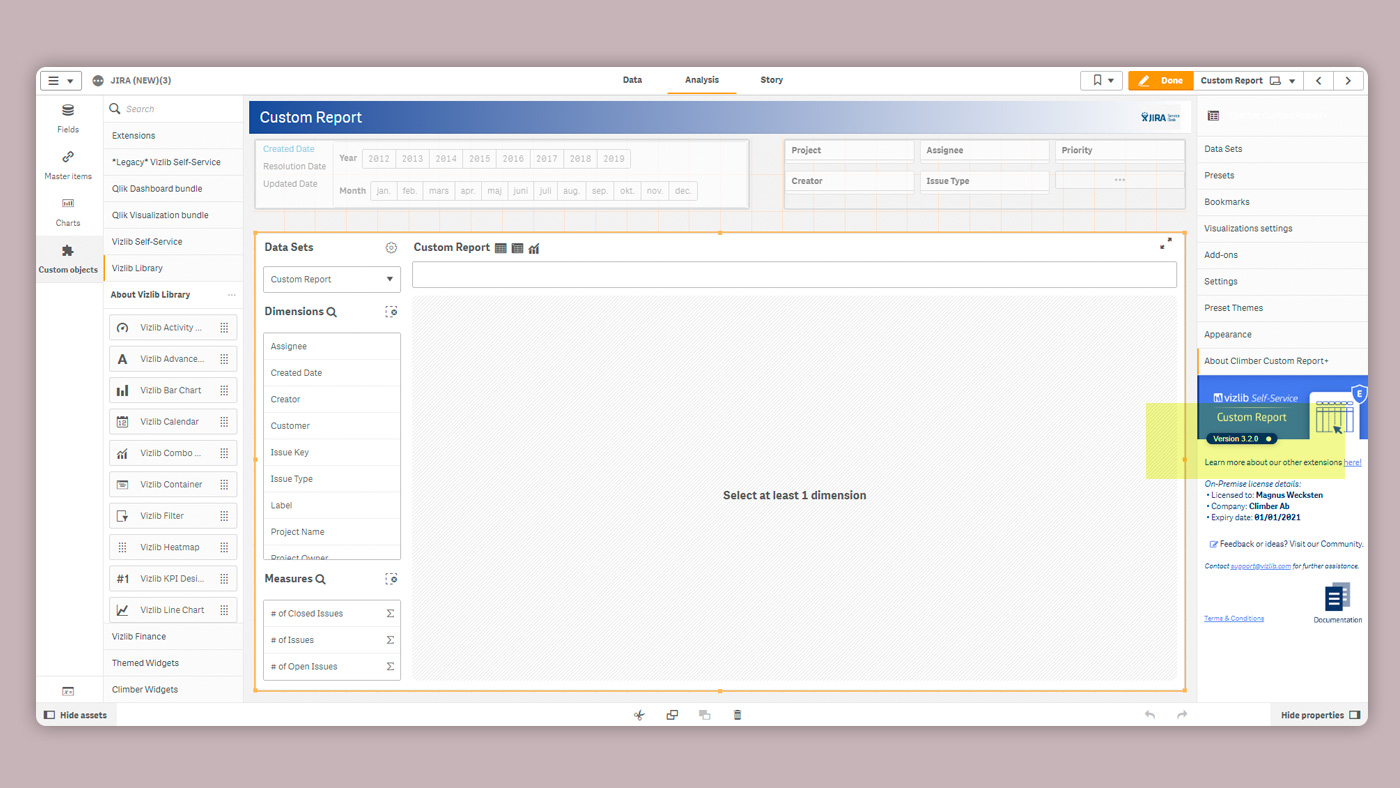Click the copy icon in bottom toolbar
This screenshot has width=1400, height=788.
[672, 715]
